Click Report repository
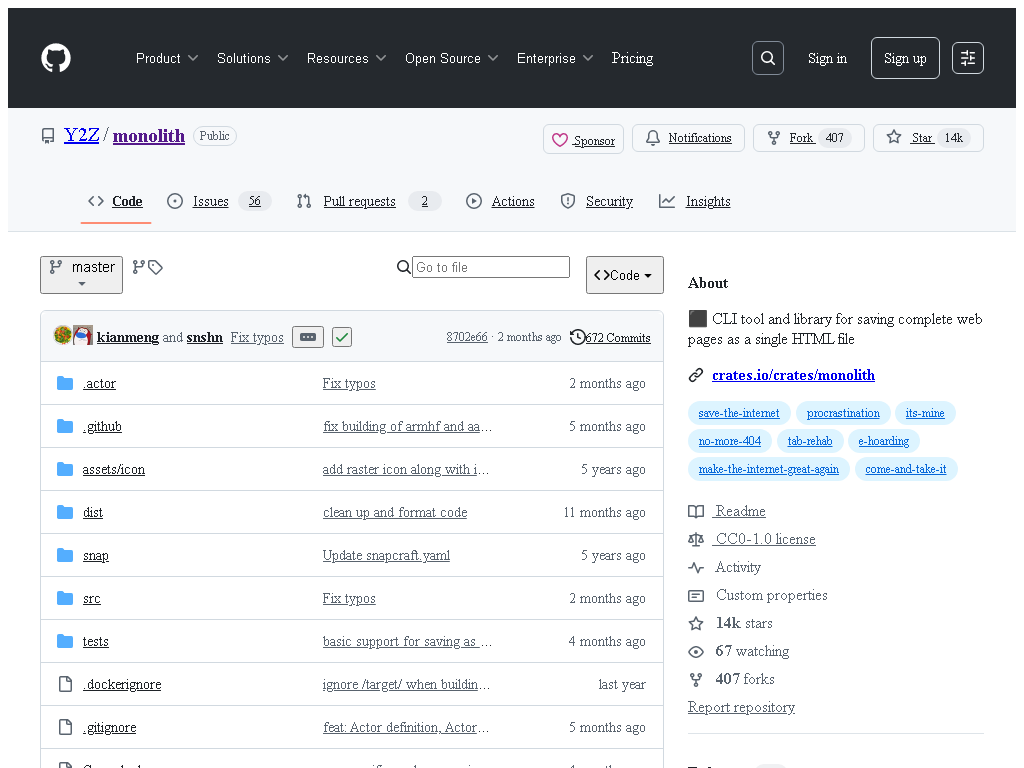Viewport: 1024px width, 768px height. tap(741, 707)
